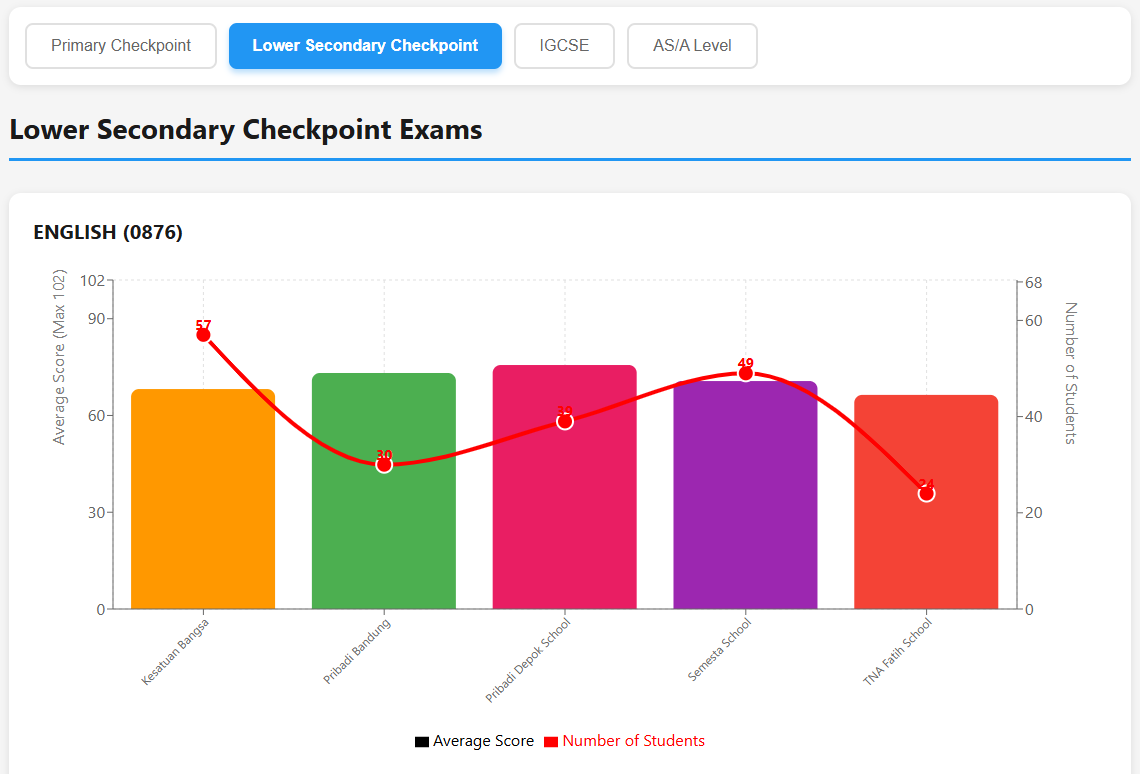1140x774 pixels.
Task: Toggle the Average Score legend entry
Action: [x=473, y=741]
